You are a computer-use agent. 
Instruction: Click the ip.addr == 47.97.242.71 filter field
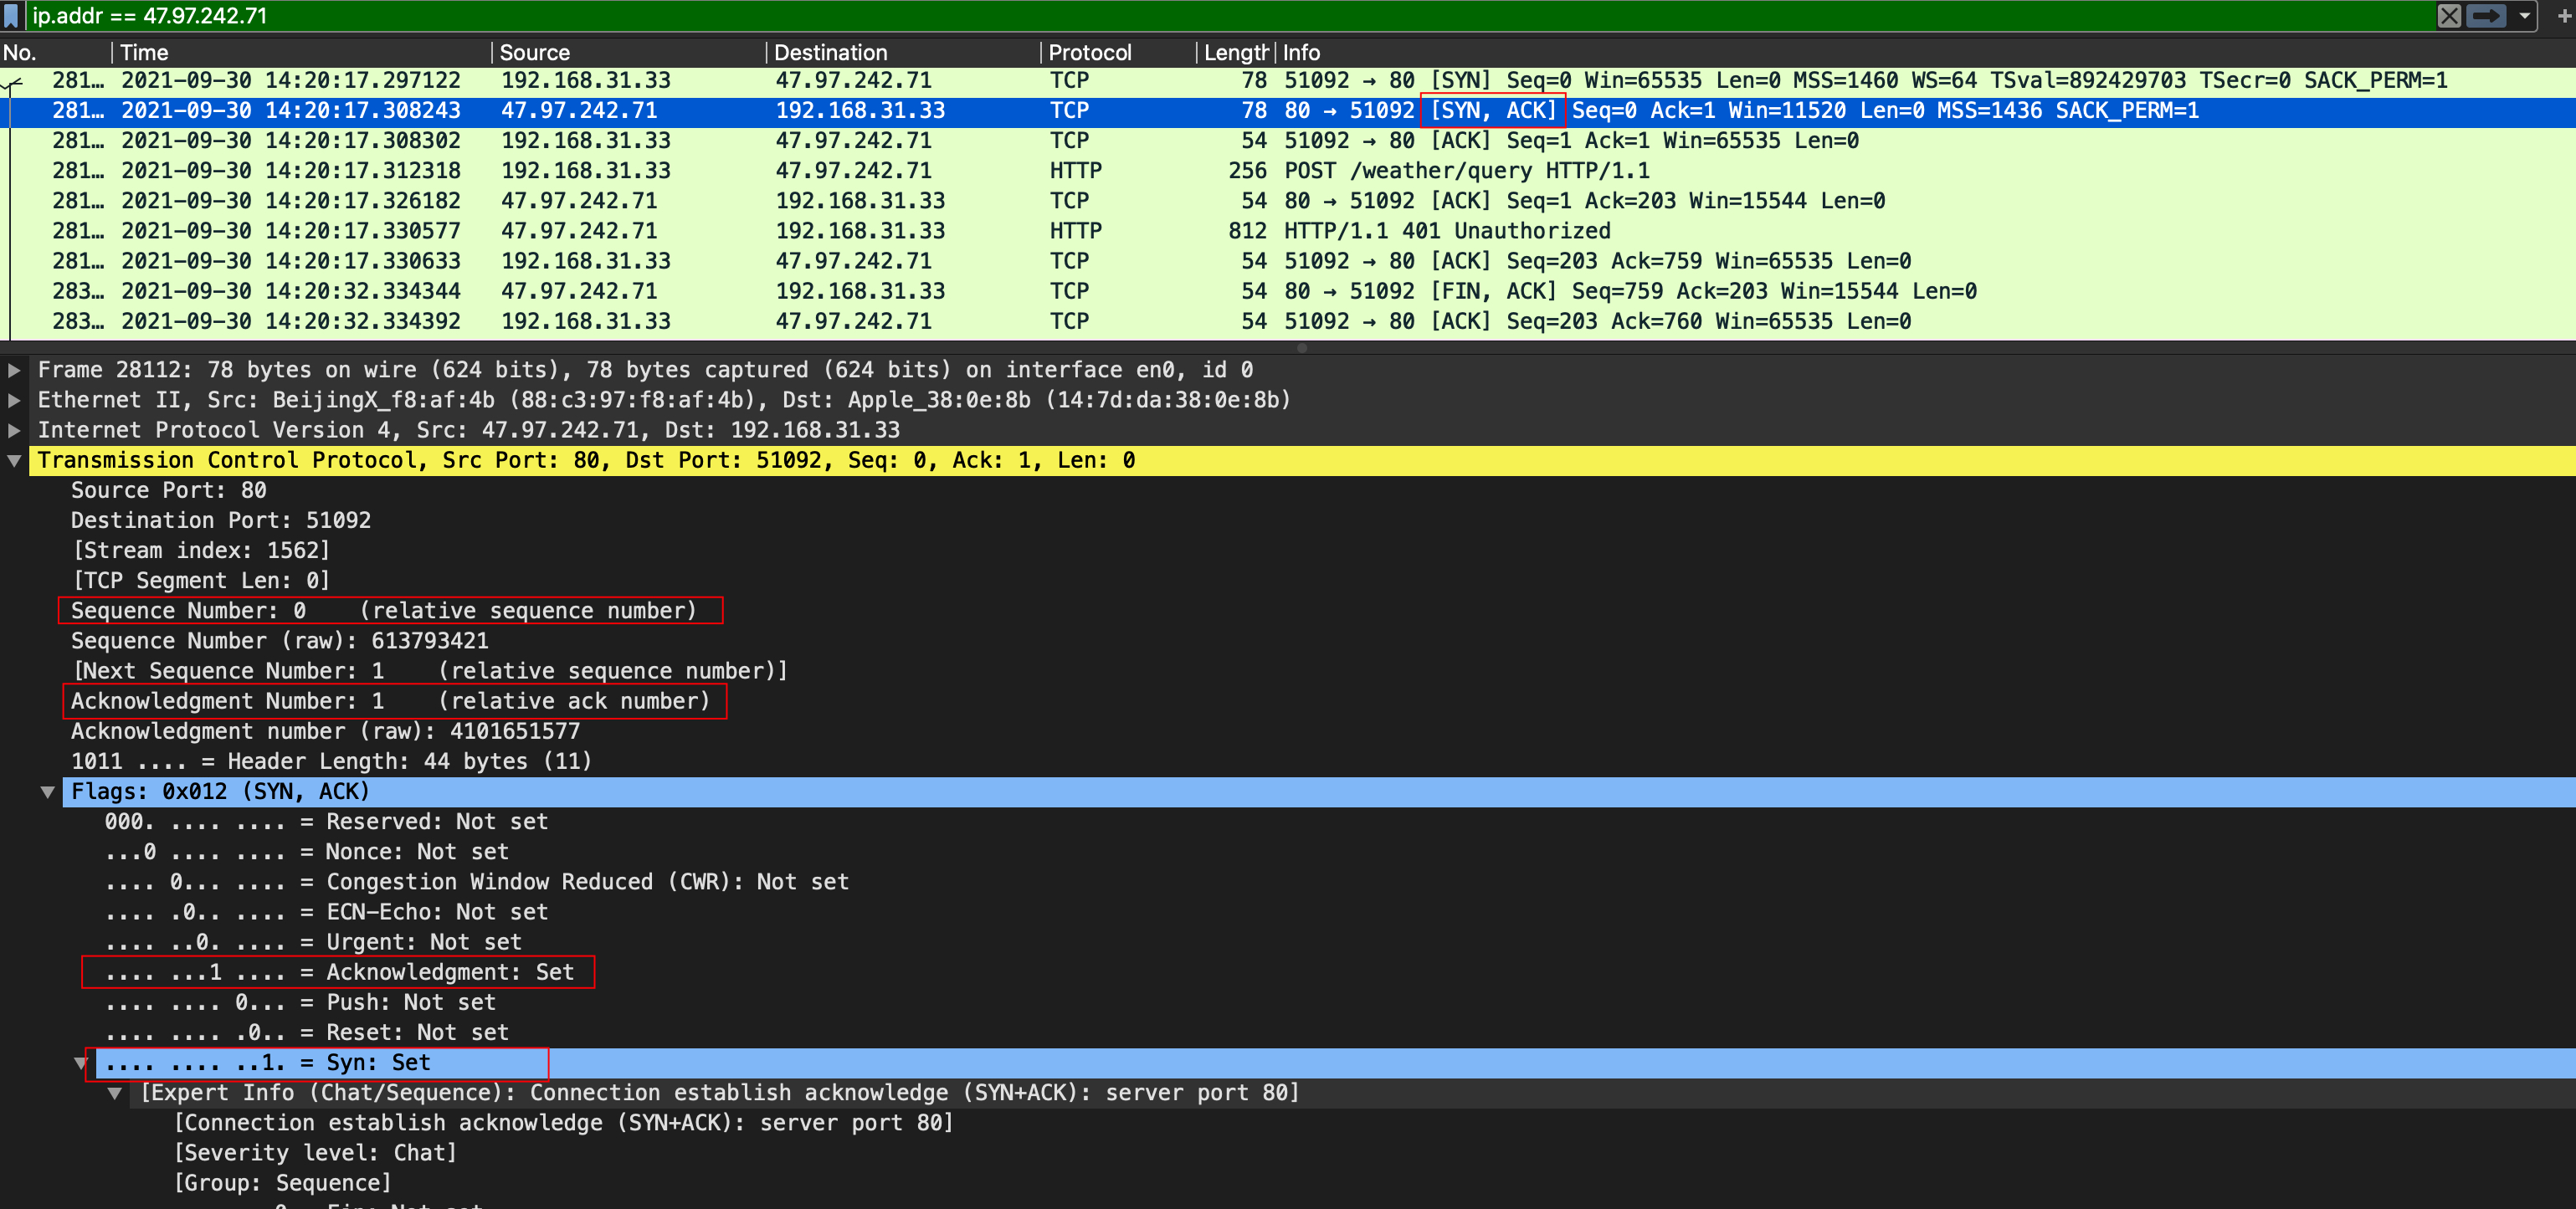[1230, 16]
